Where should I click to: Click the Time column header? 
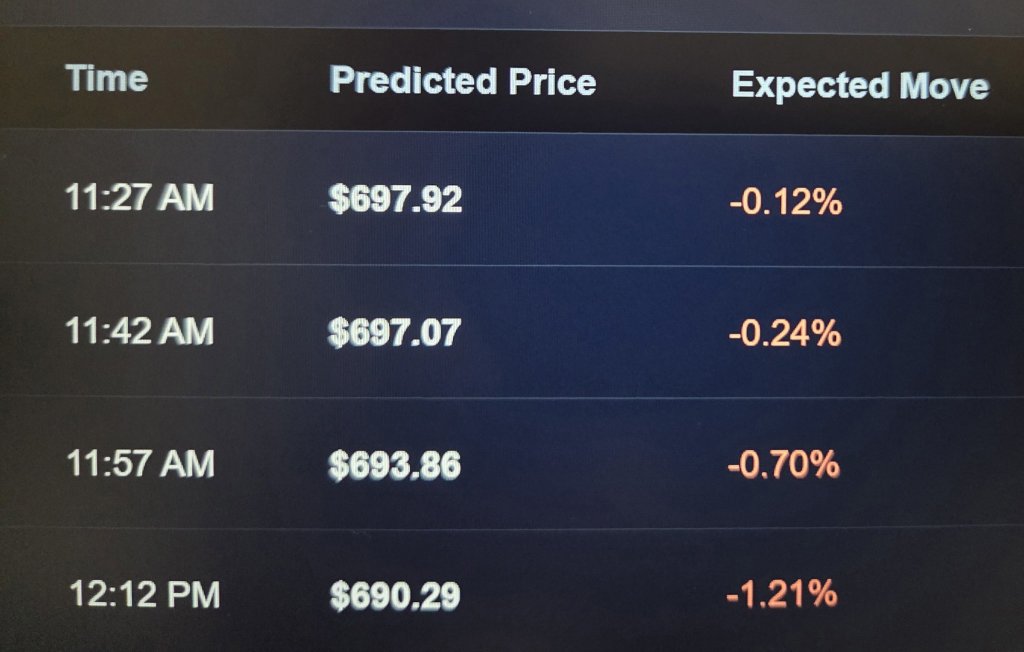pyautogui.click(x=107, y=79)
